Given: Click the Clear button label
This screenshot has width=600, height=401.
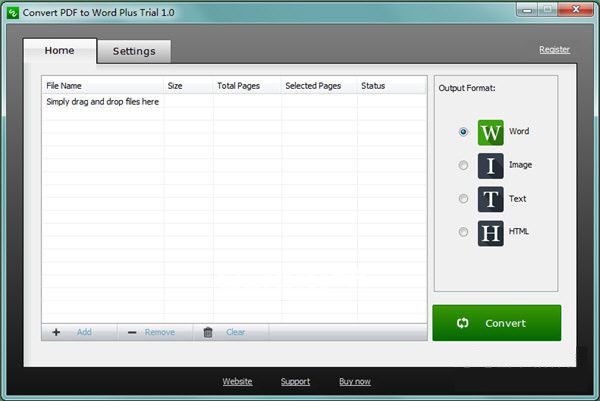Looking at the screenshot, I should (235, 332).
